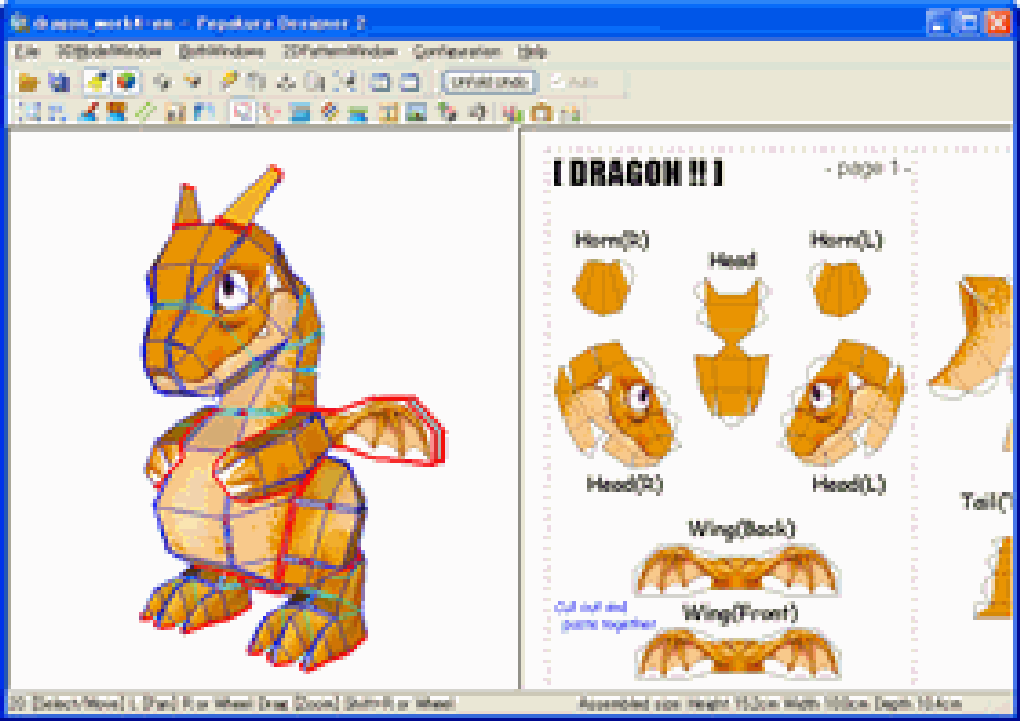Click the Head(R) unfolded pattern piece
1020x721 pixels.
point(615,403)
